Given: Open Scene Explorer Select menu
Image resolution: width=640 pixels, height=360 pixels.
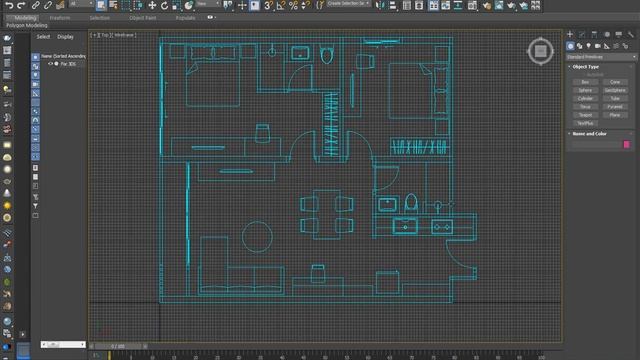Looking at the screenshot, I should point(43,37).
